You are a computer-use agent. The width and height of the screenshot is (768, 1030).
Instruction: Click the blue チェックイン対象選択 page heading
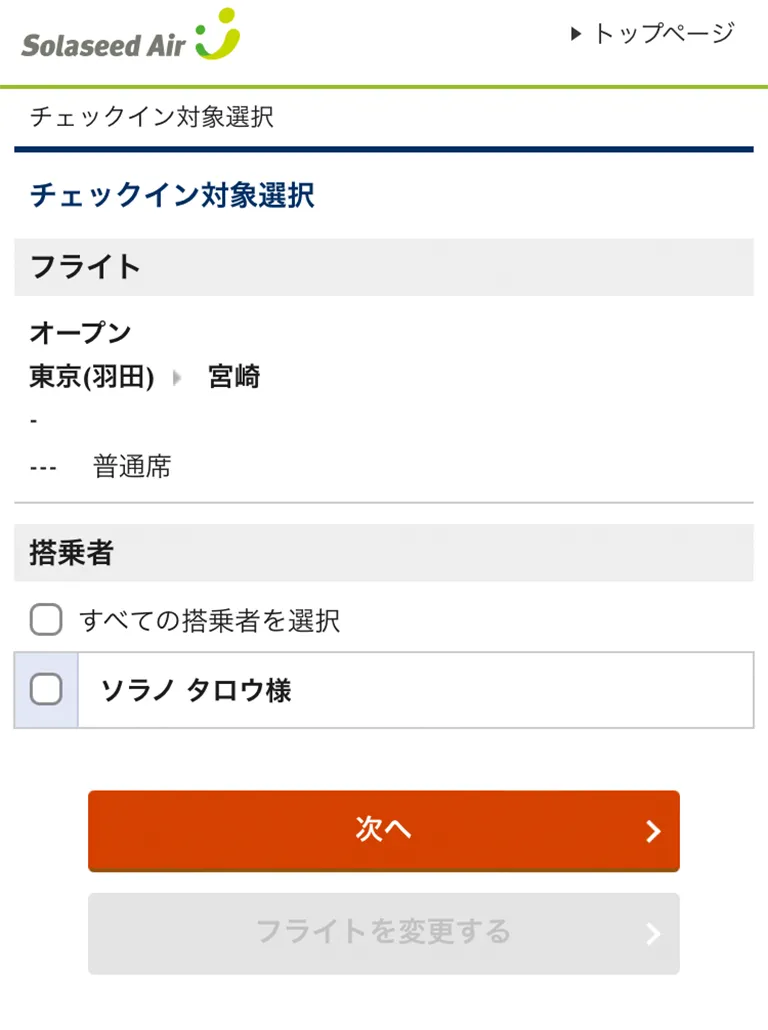point(172,195)
